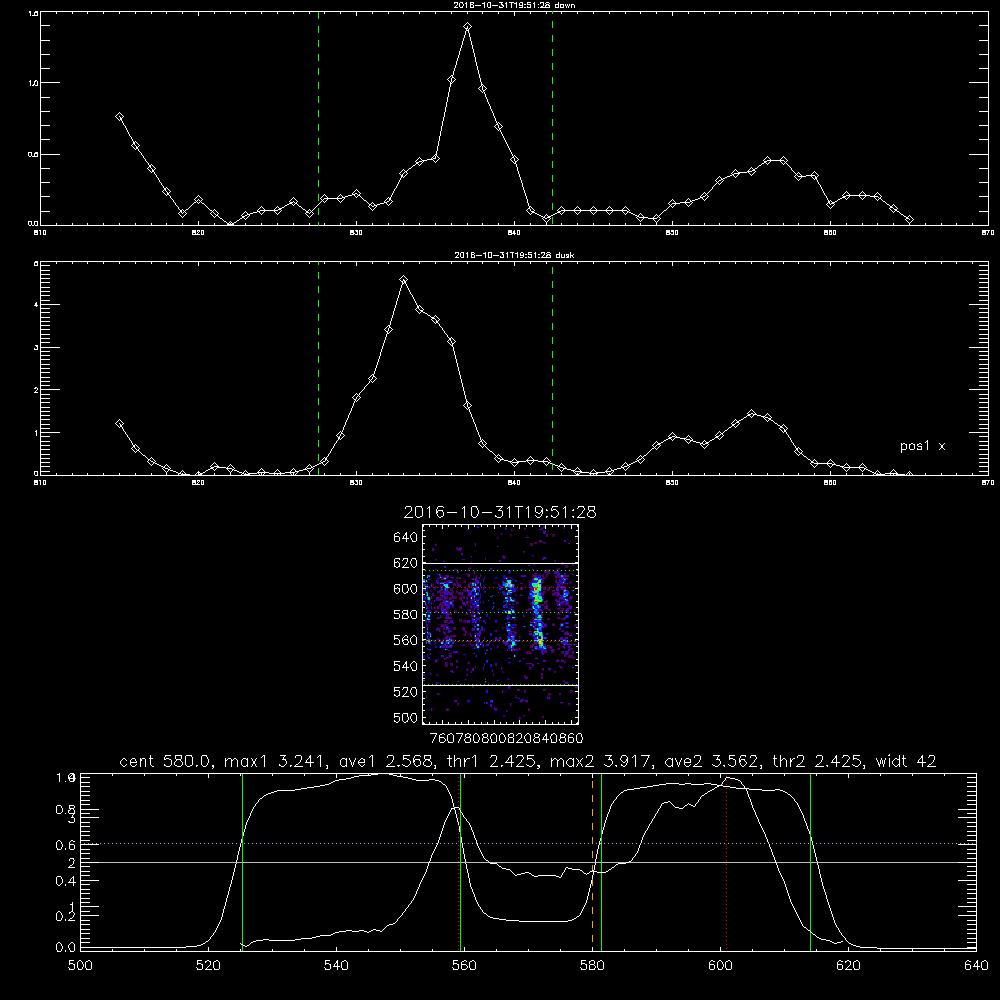Click heatmap y-axis label '600'
The width and height of the screenshot is (1000, 1000).
(x=406, y=589)
